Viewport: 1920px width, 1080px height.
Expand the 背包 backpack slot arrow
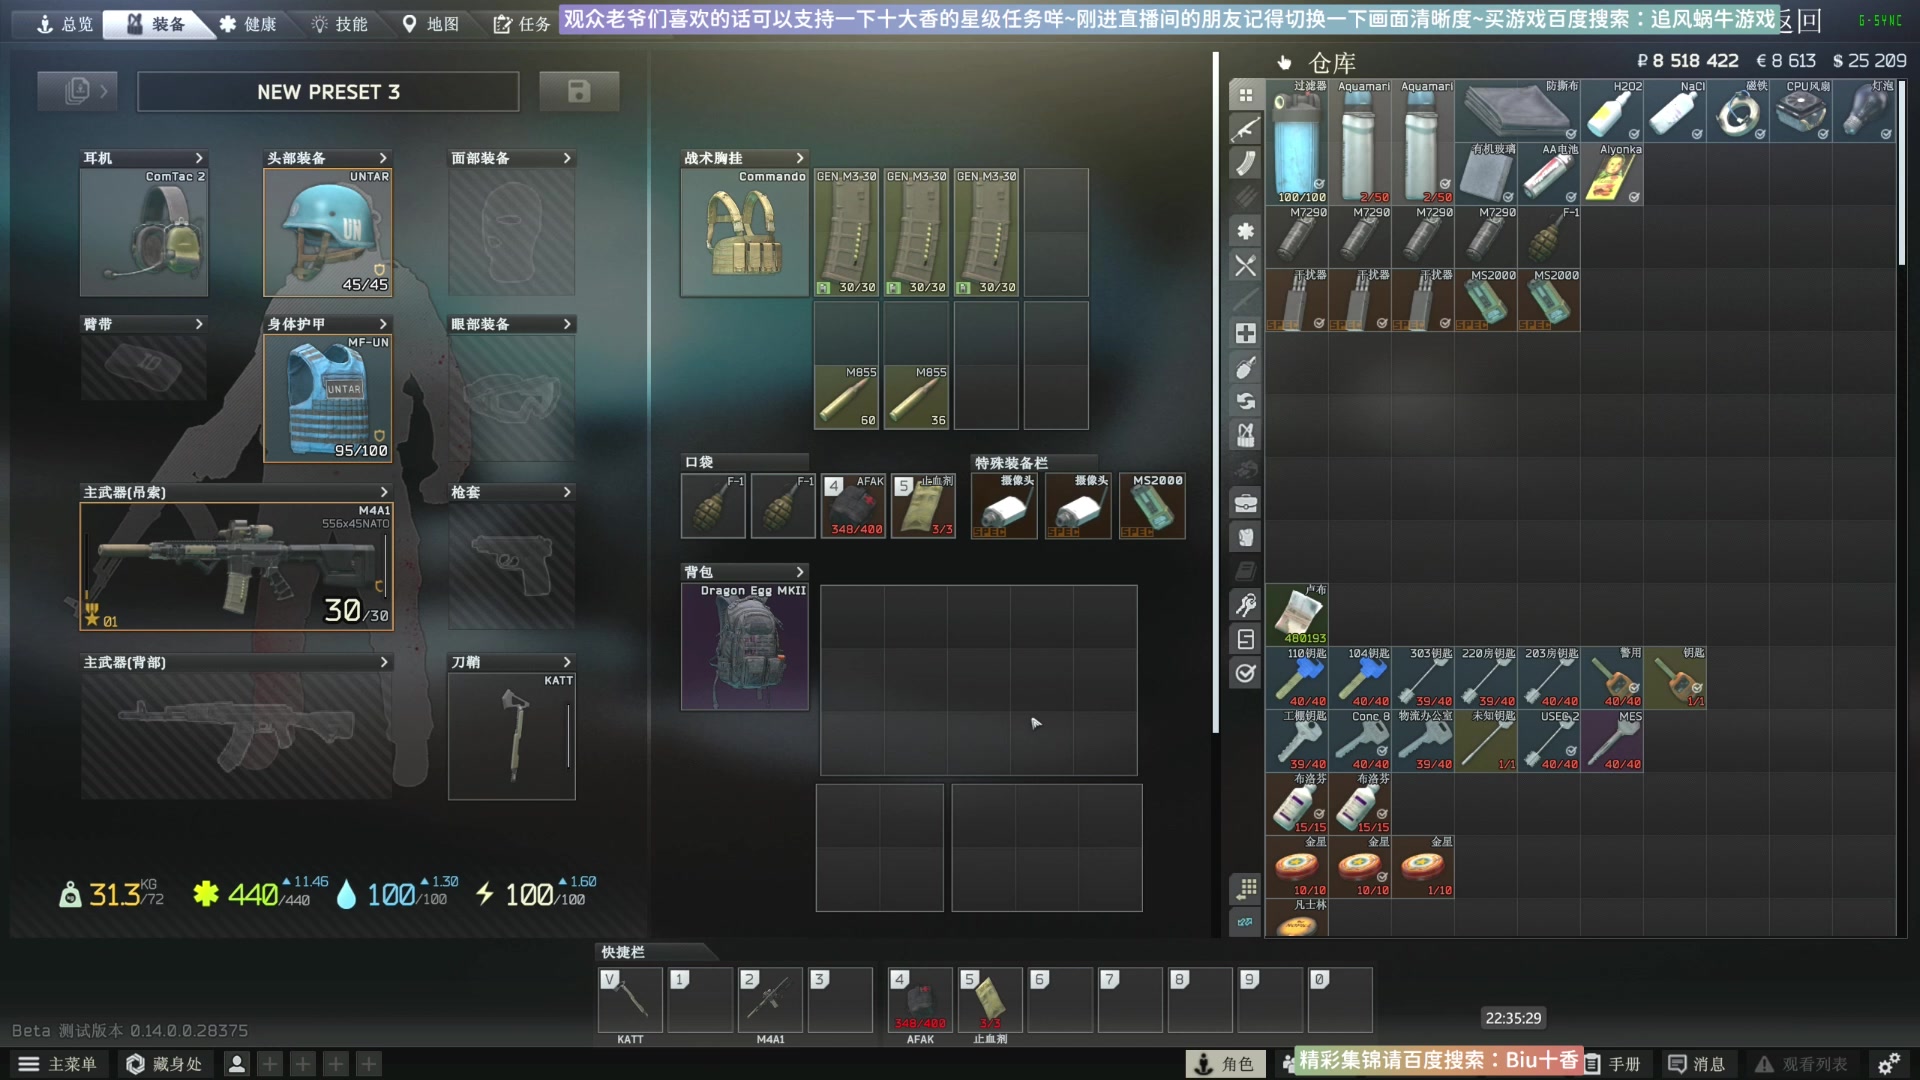point(799,572)
